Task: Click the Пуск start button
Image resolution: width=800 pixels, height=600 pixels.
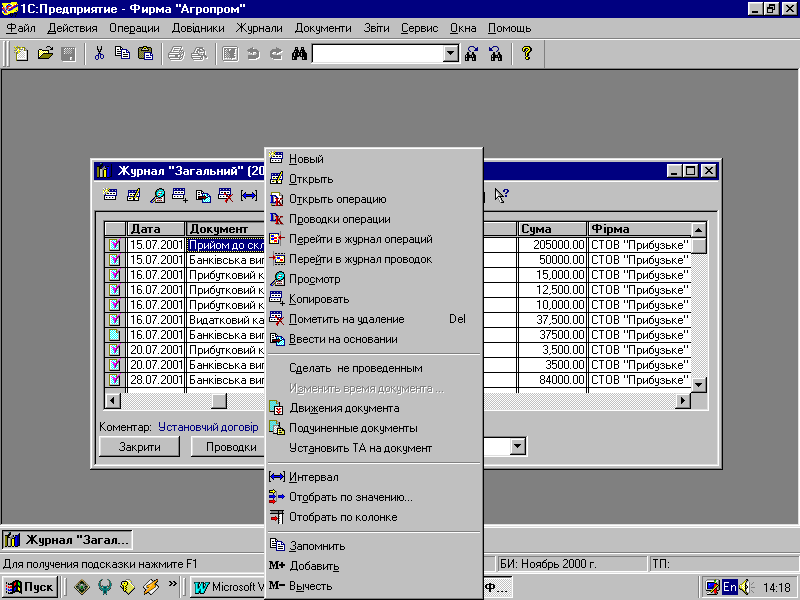Action: pos(30,587)
